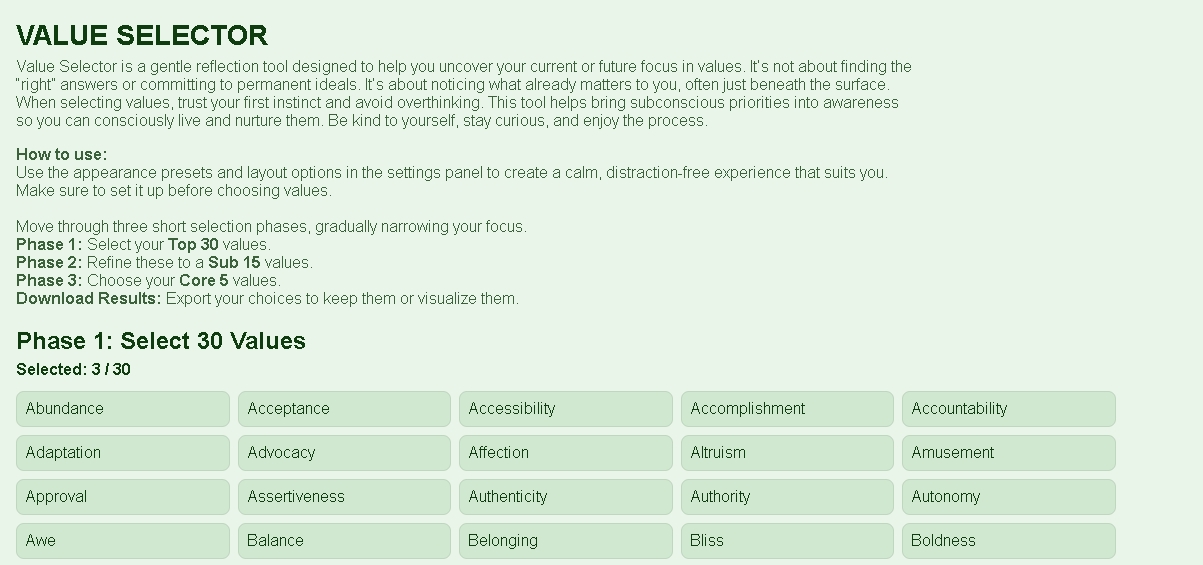Select Adaptation from the values
This screenshot has height=565, width=1203.
[123, 453]
